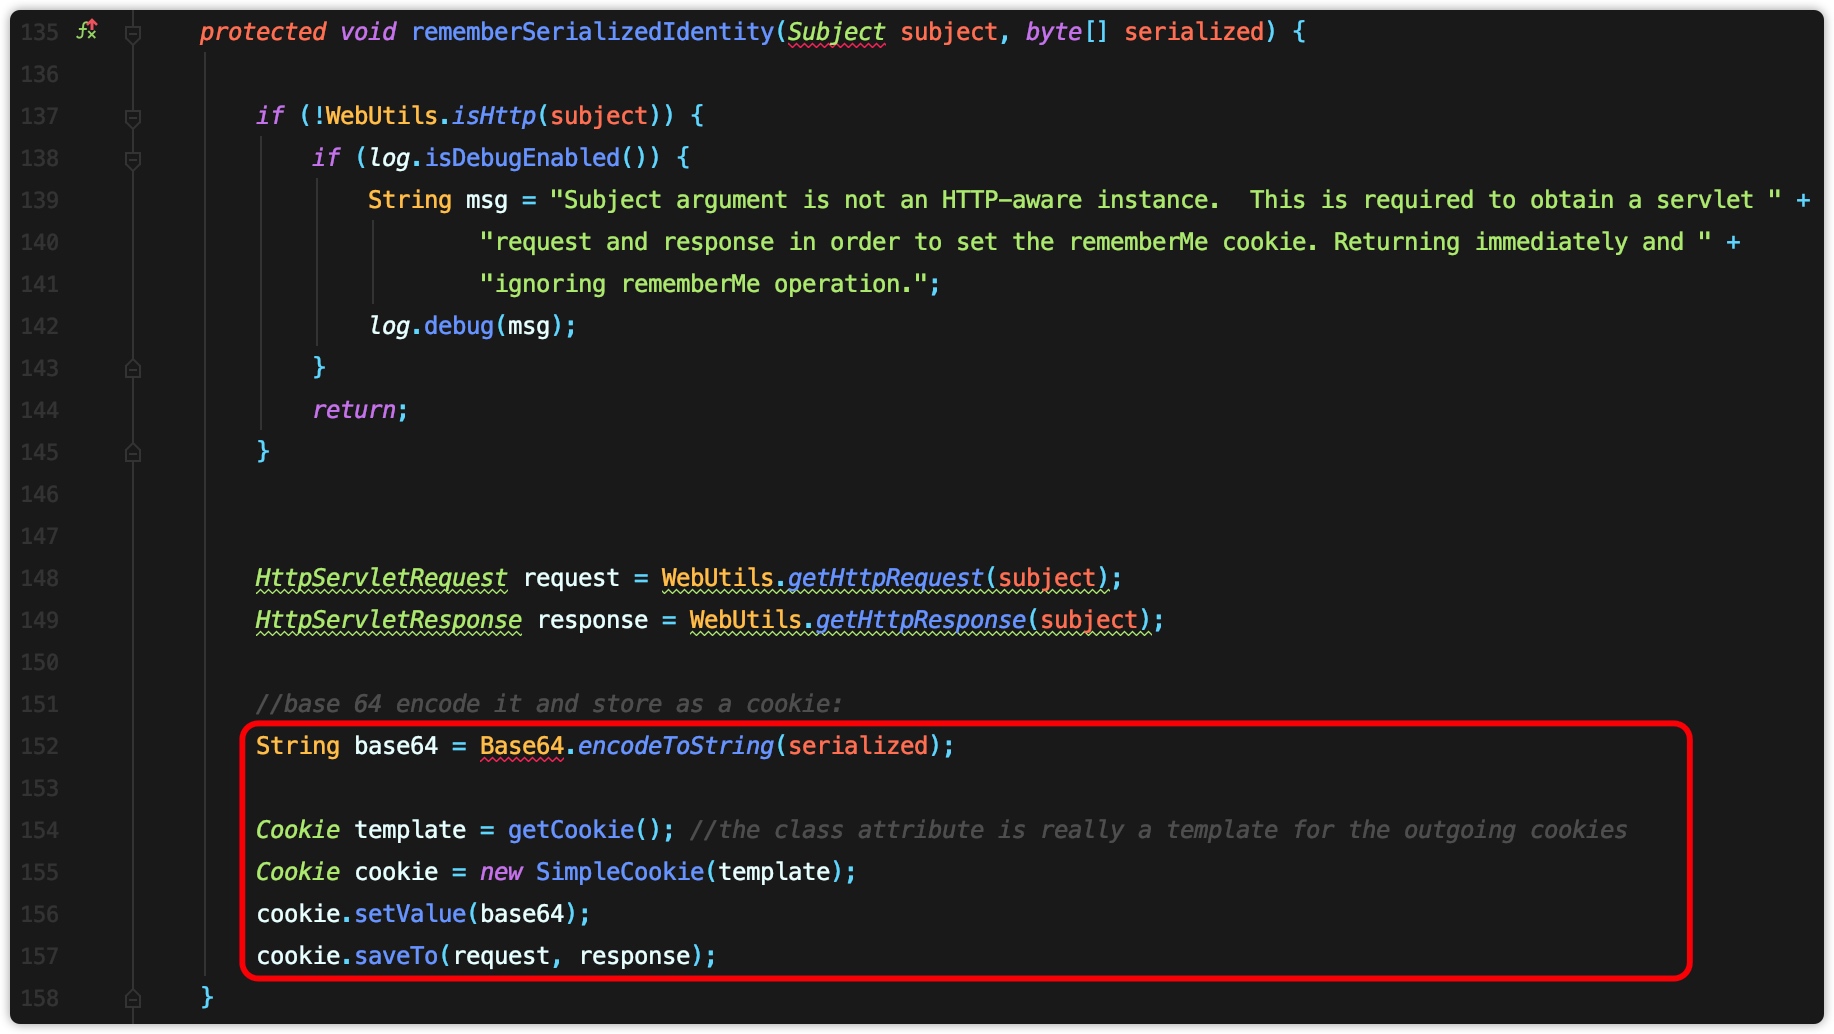
Task: Collapse the if block fold marker at line 137
Action: [x=133, y=118]
